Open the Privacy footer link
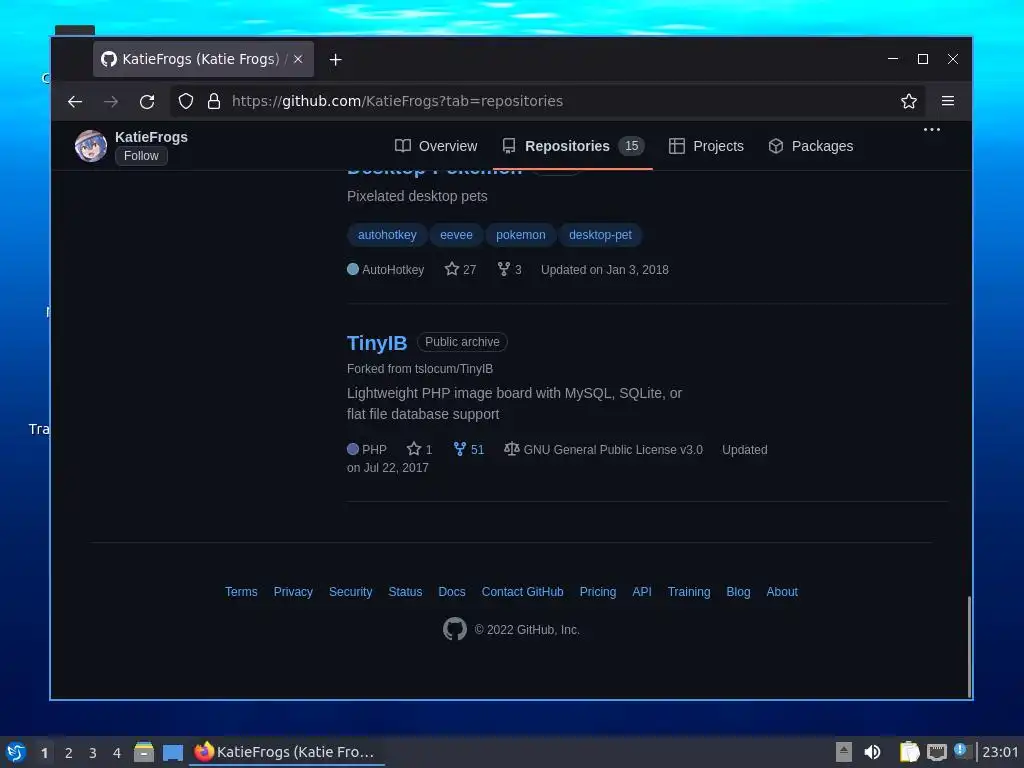Screen dimensions: 1024x768 [x=293, y=592]
